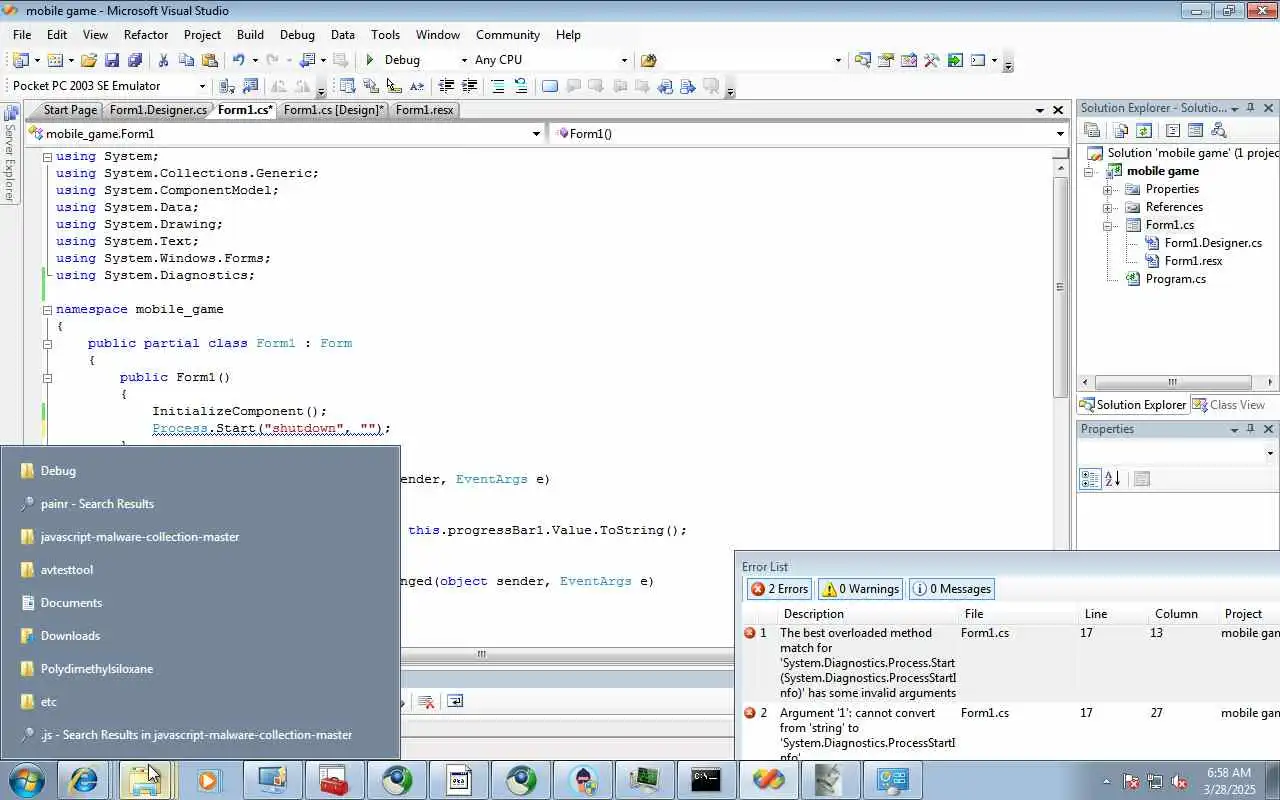The height and width of the screenshot is (800, 1280).
Task: Click Refresh icon in Solution Explorer
Action: click(1144, 130)
